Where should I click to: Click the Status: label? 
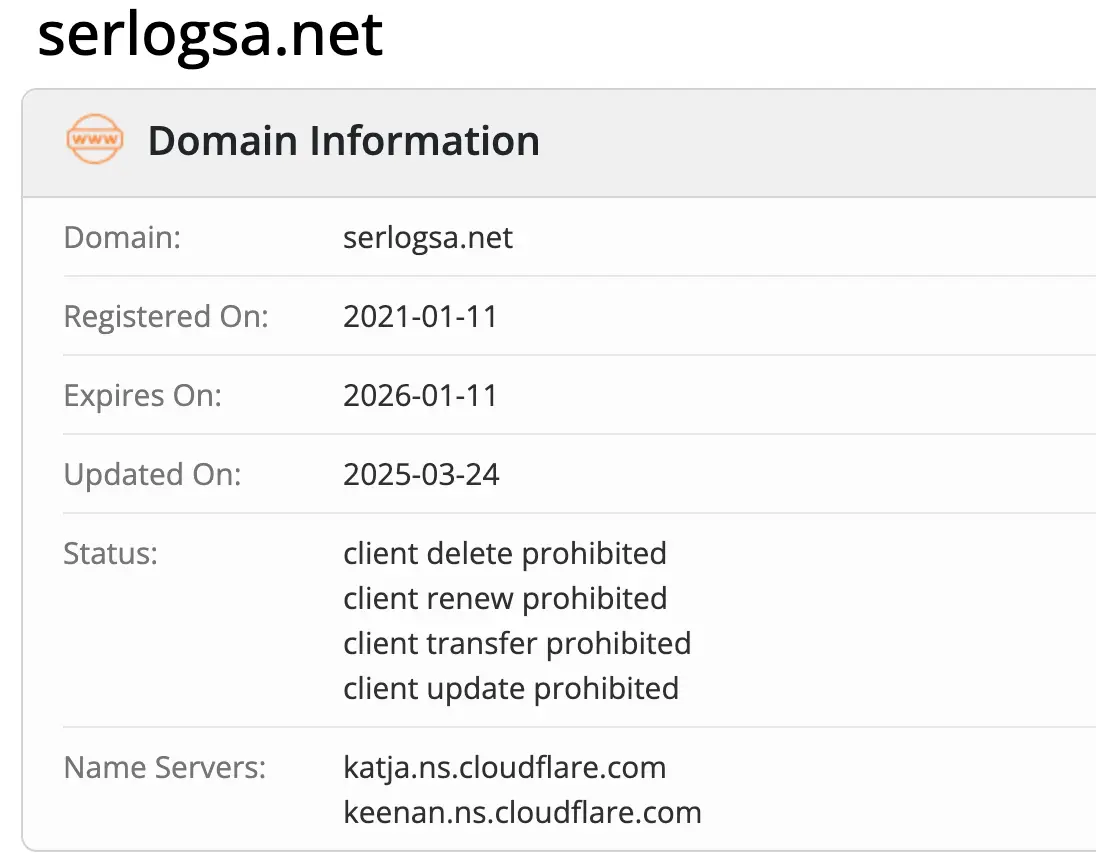pyautogui.click(x=110, y=553)
